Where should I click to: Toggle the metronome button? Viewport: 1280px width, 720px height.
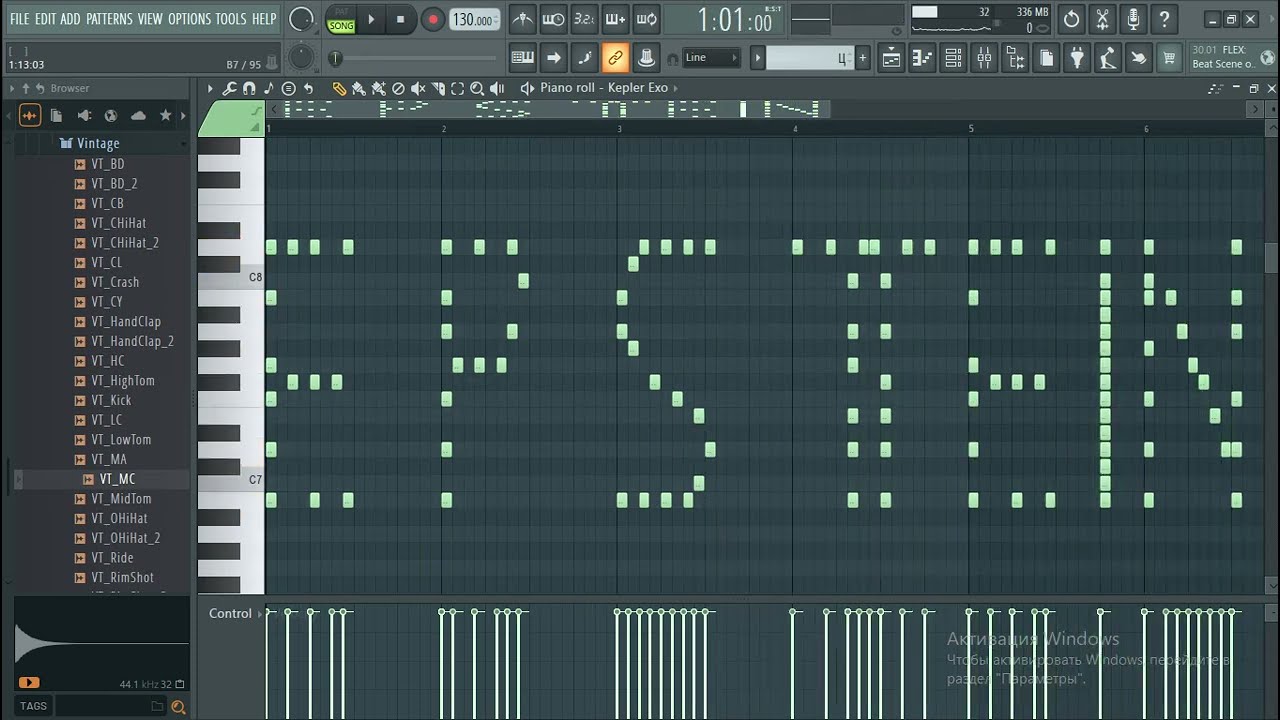click(522, 19)
